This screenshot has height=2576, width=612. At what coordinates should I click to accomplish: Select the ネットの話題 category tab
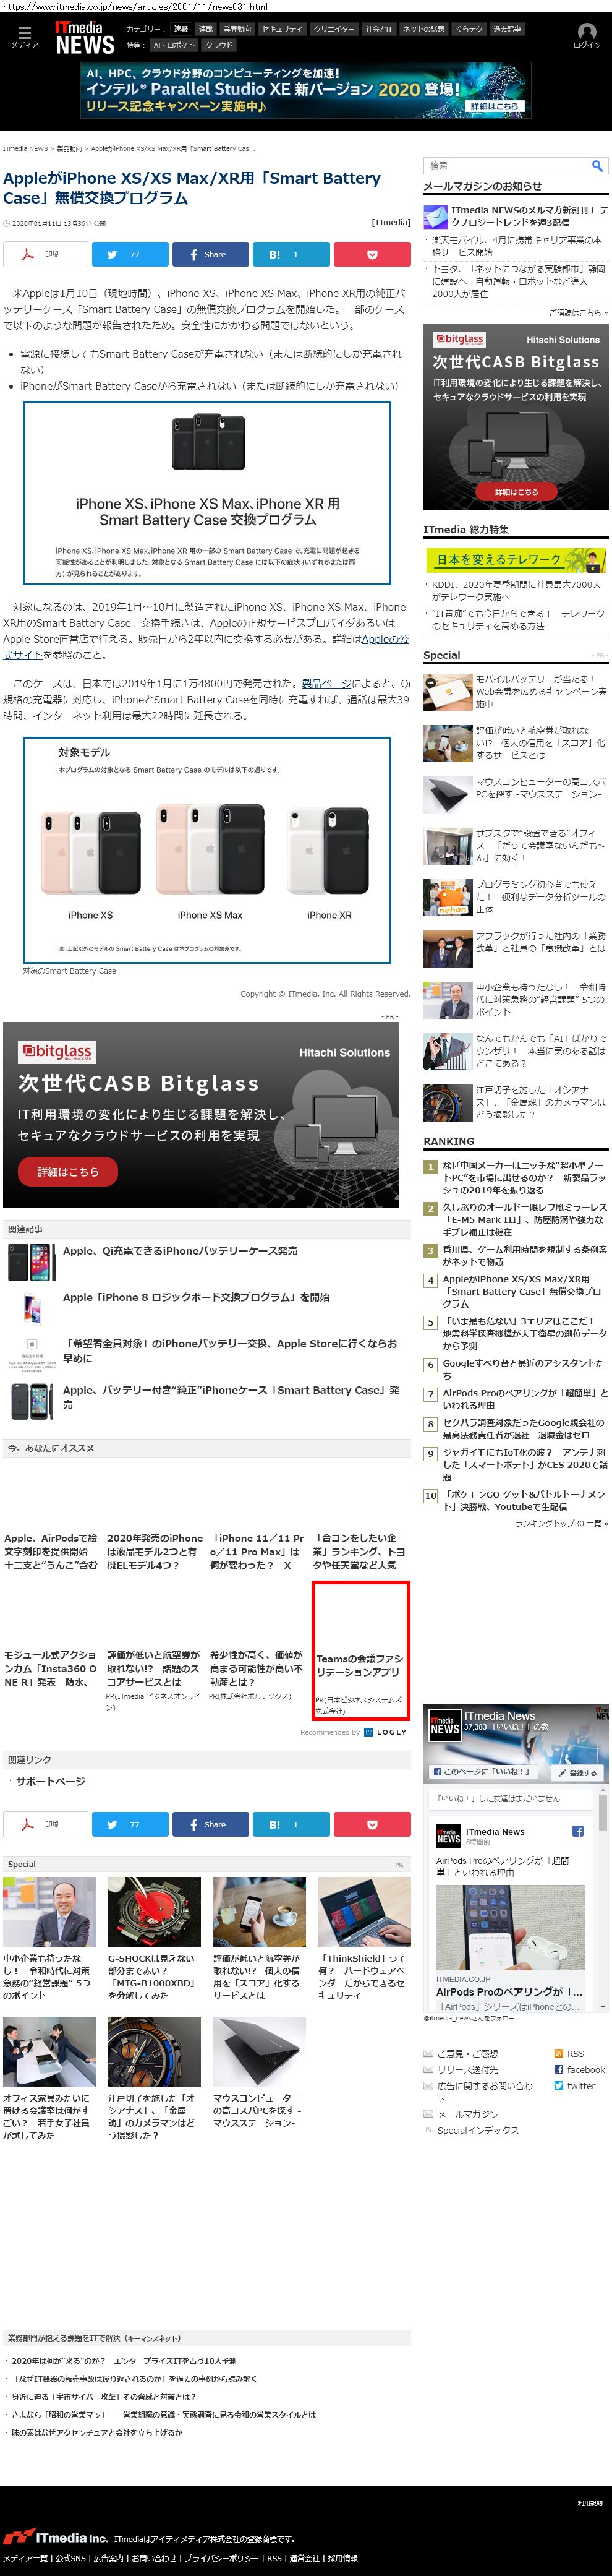[424, 29]
